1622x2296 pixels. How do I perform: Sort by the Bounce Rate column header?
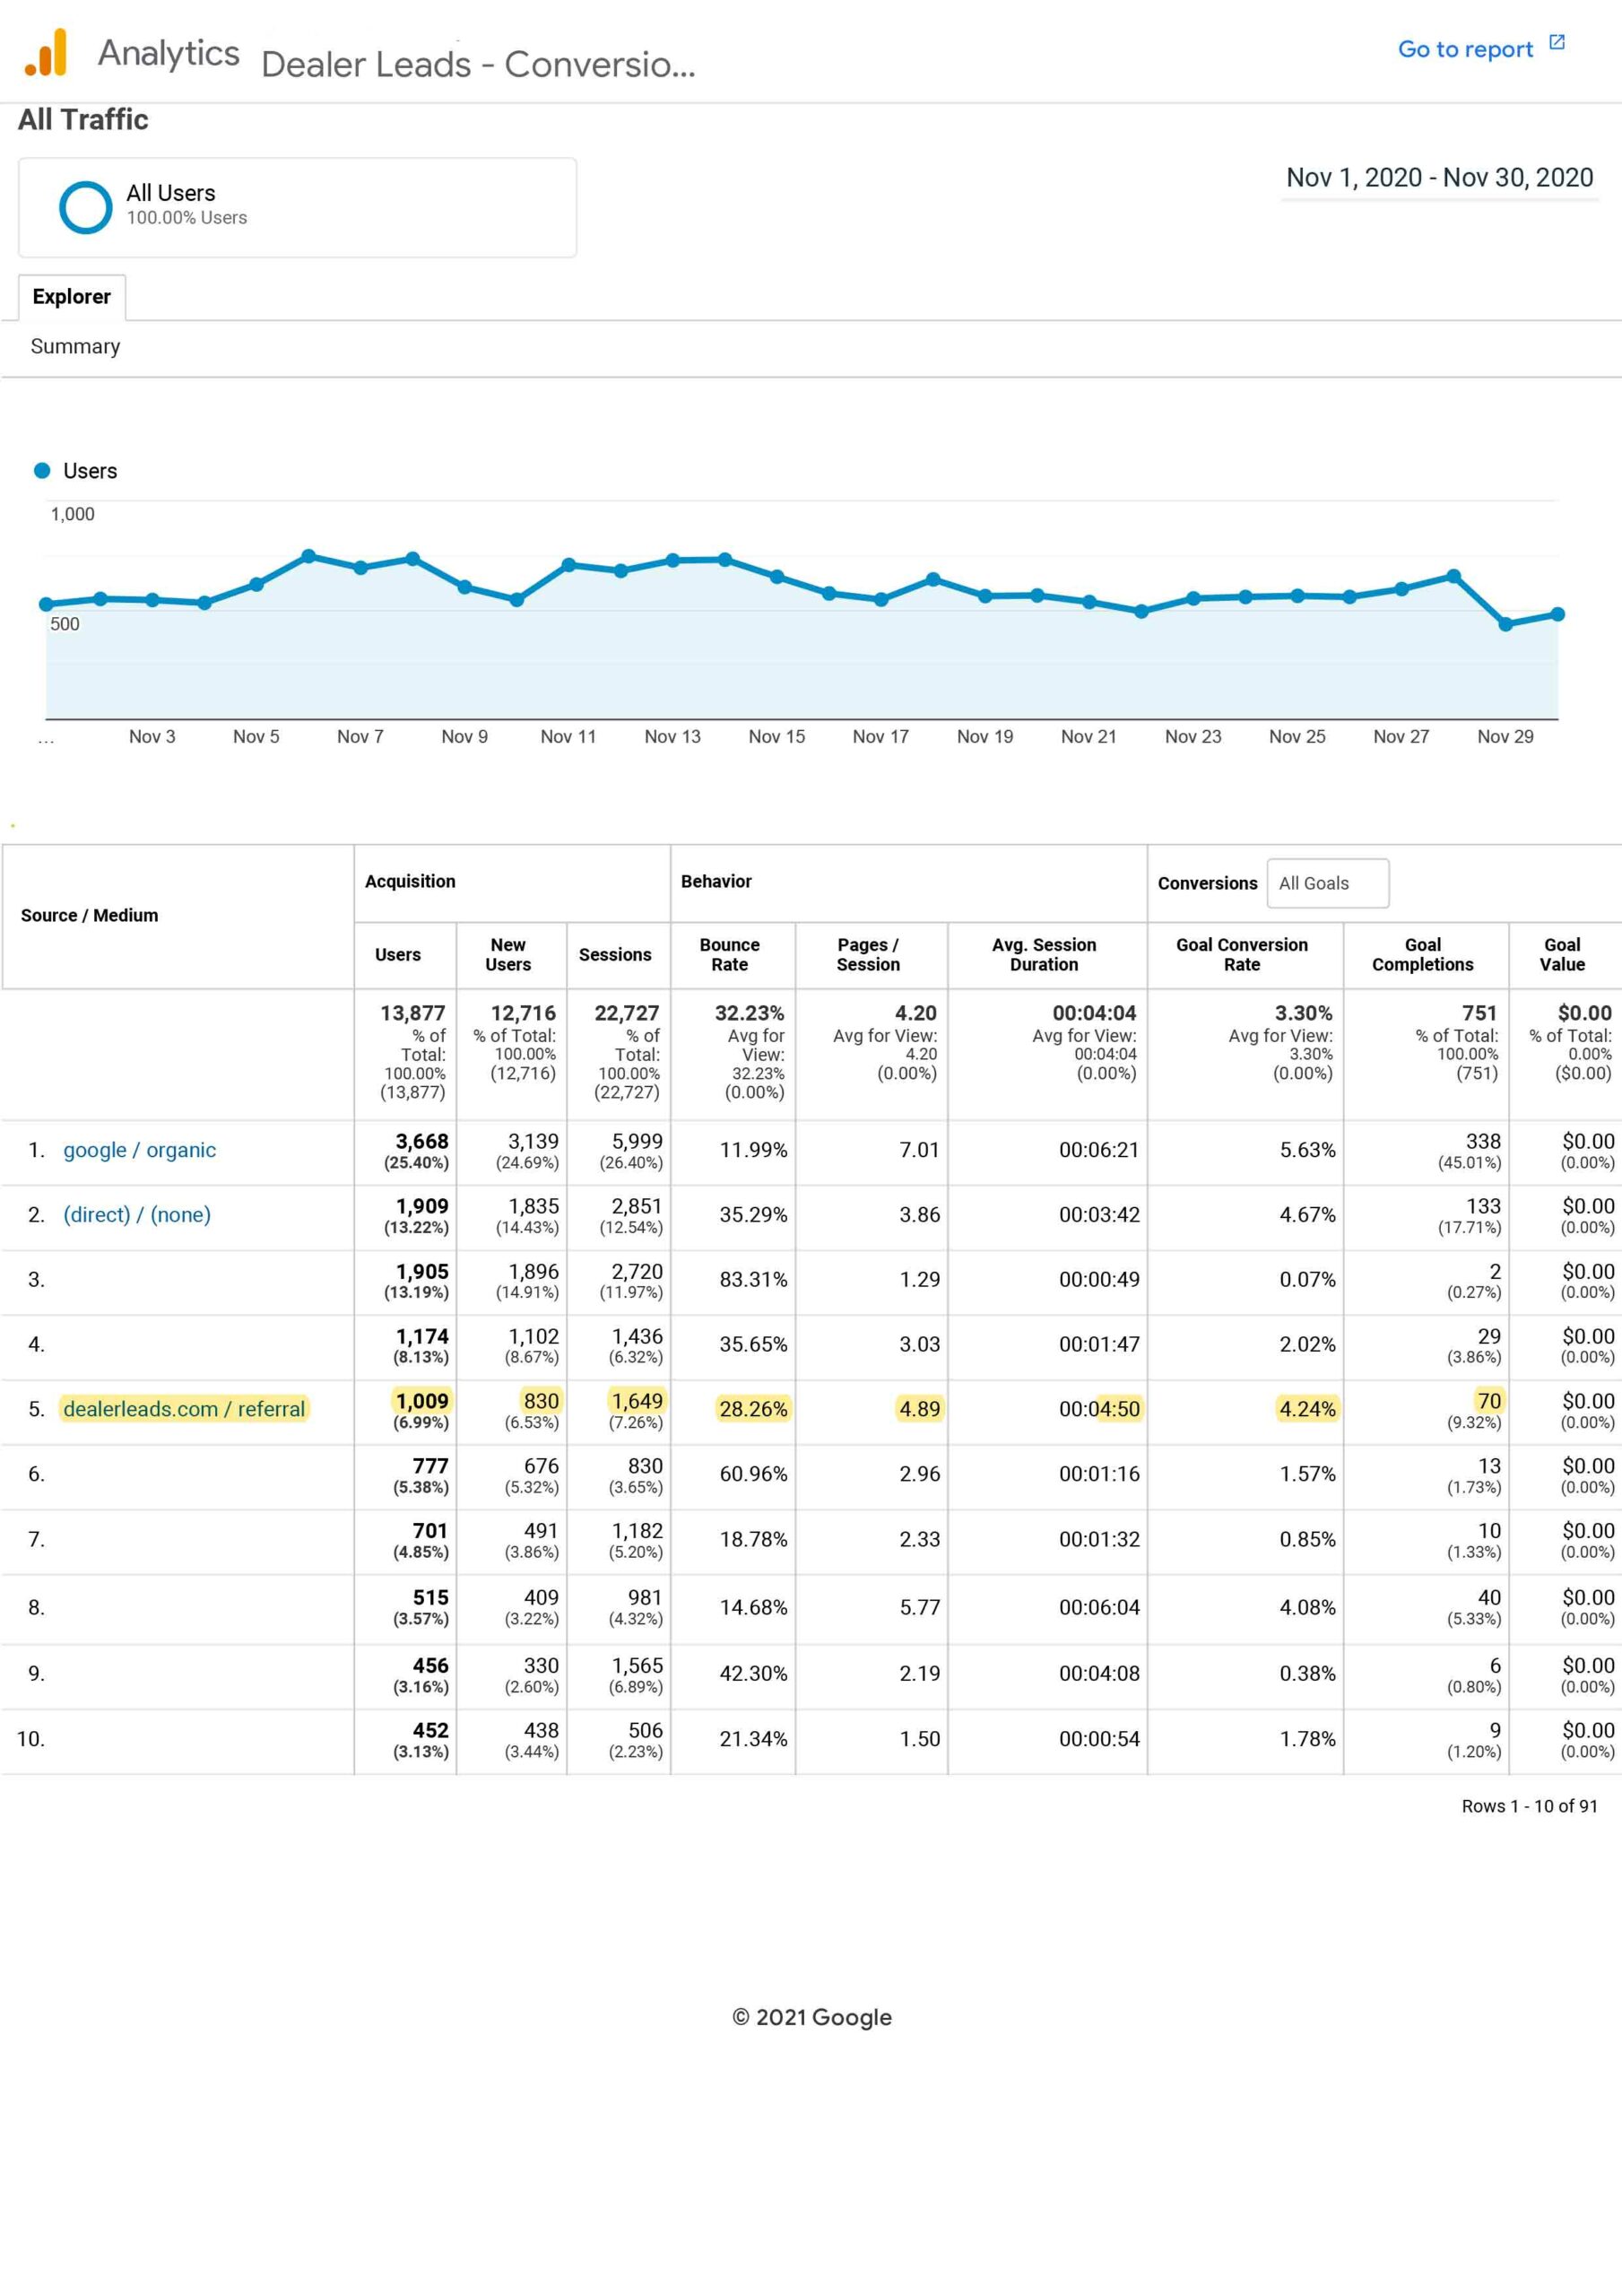pyautogui.click(x=729, y=955)
